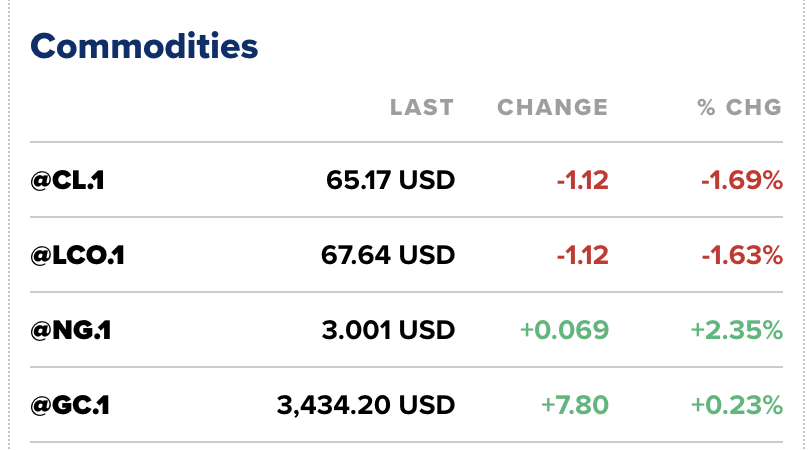The height and width of the screenshot is (450, 810).
Task: Click the +0.23% percent change
Action: 737,405
